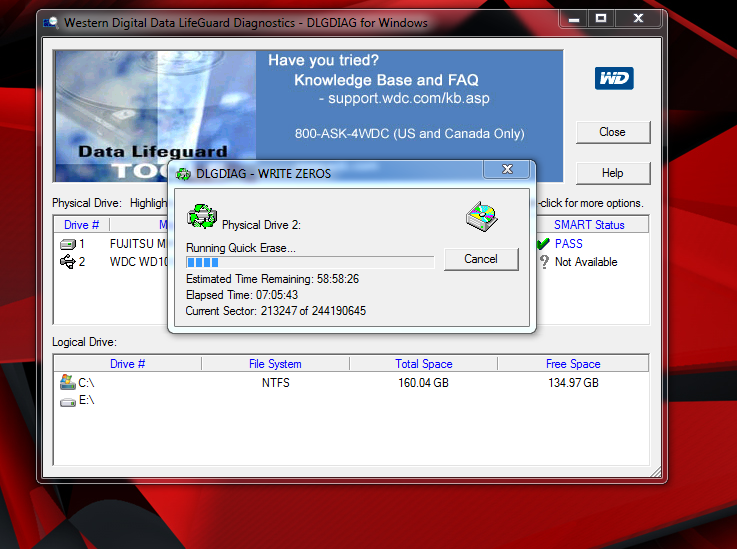
Task: Maximize the Data LifeGuard Diagnostics window
Action: [x=601, y=19]
